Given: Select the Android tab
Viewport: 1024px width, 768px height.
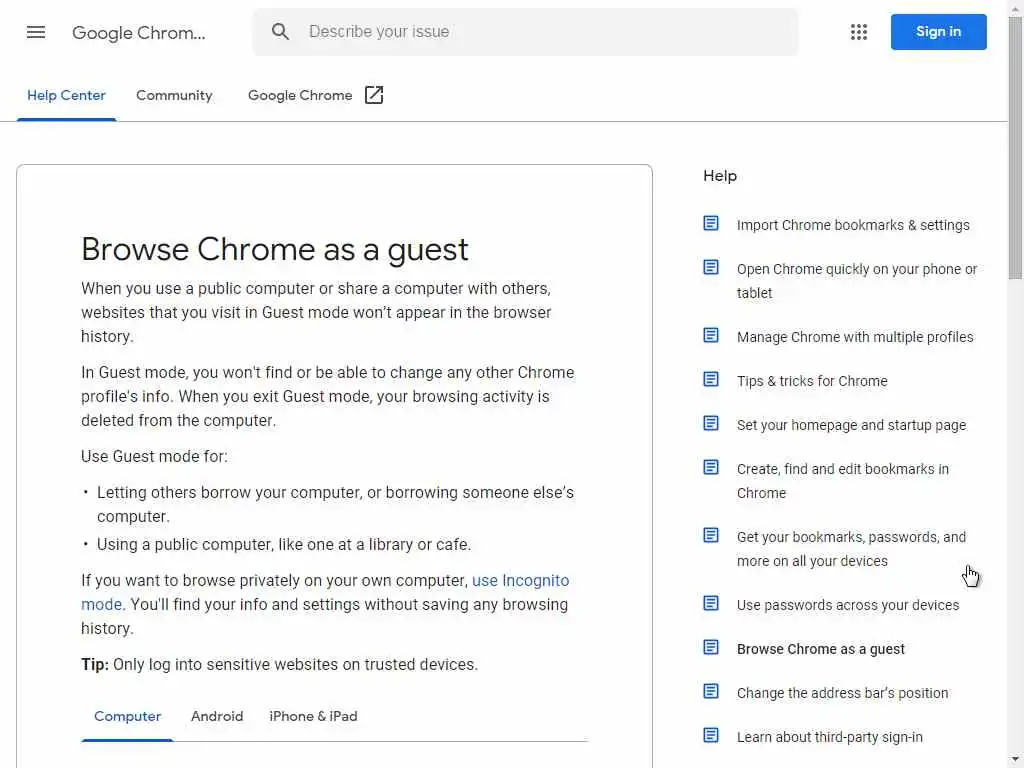Looking at the screenshot, I should pos(217,716).
